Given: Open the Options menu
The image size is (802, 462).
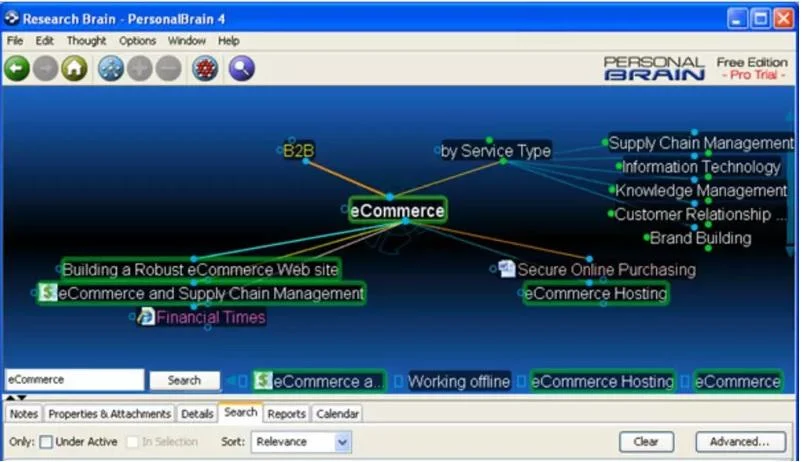Looking at the screenshot, I should point(138,40).
